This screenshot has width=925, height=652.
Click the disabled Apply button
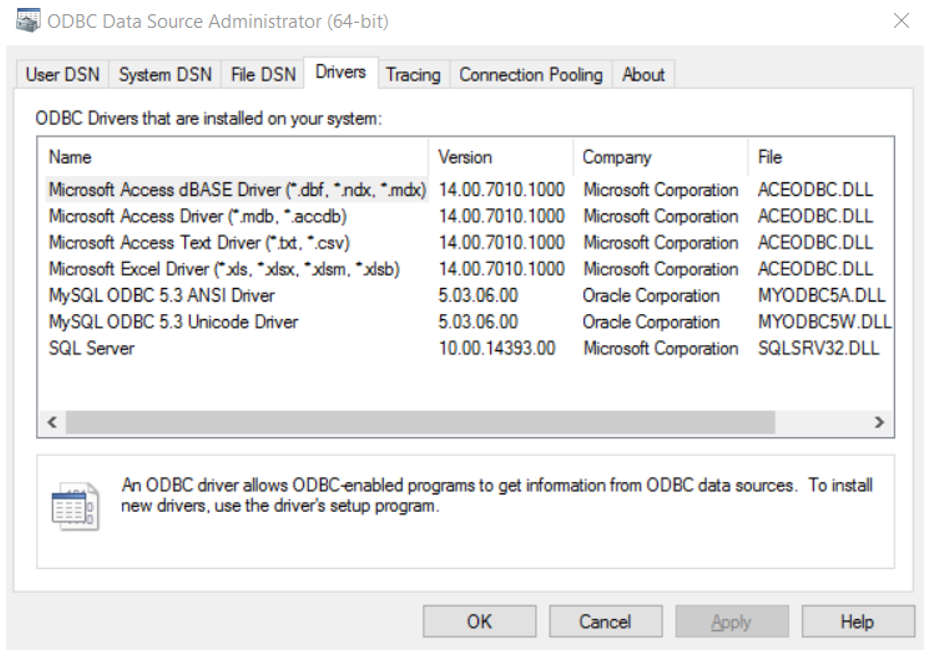click(732, 621)
